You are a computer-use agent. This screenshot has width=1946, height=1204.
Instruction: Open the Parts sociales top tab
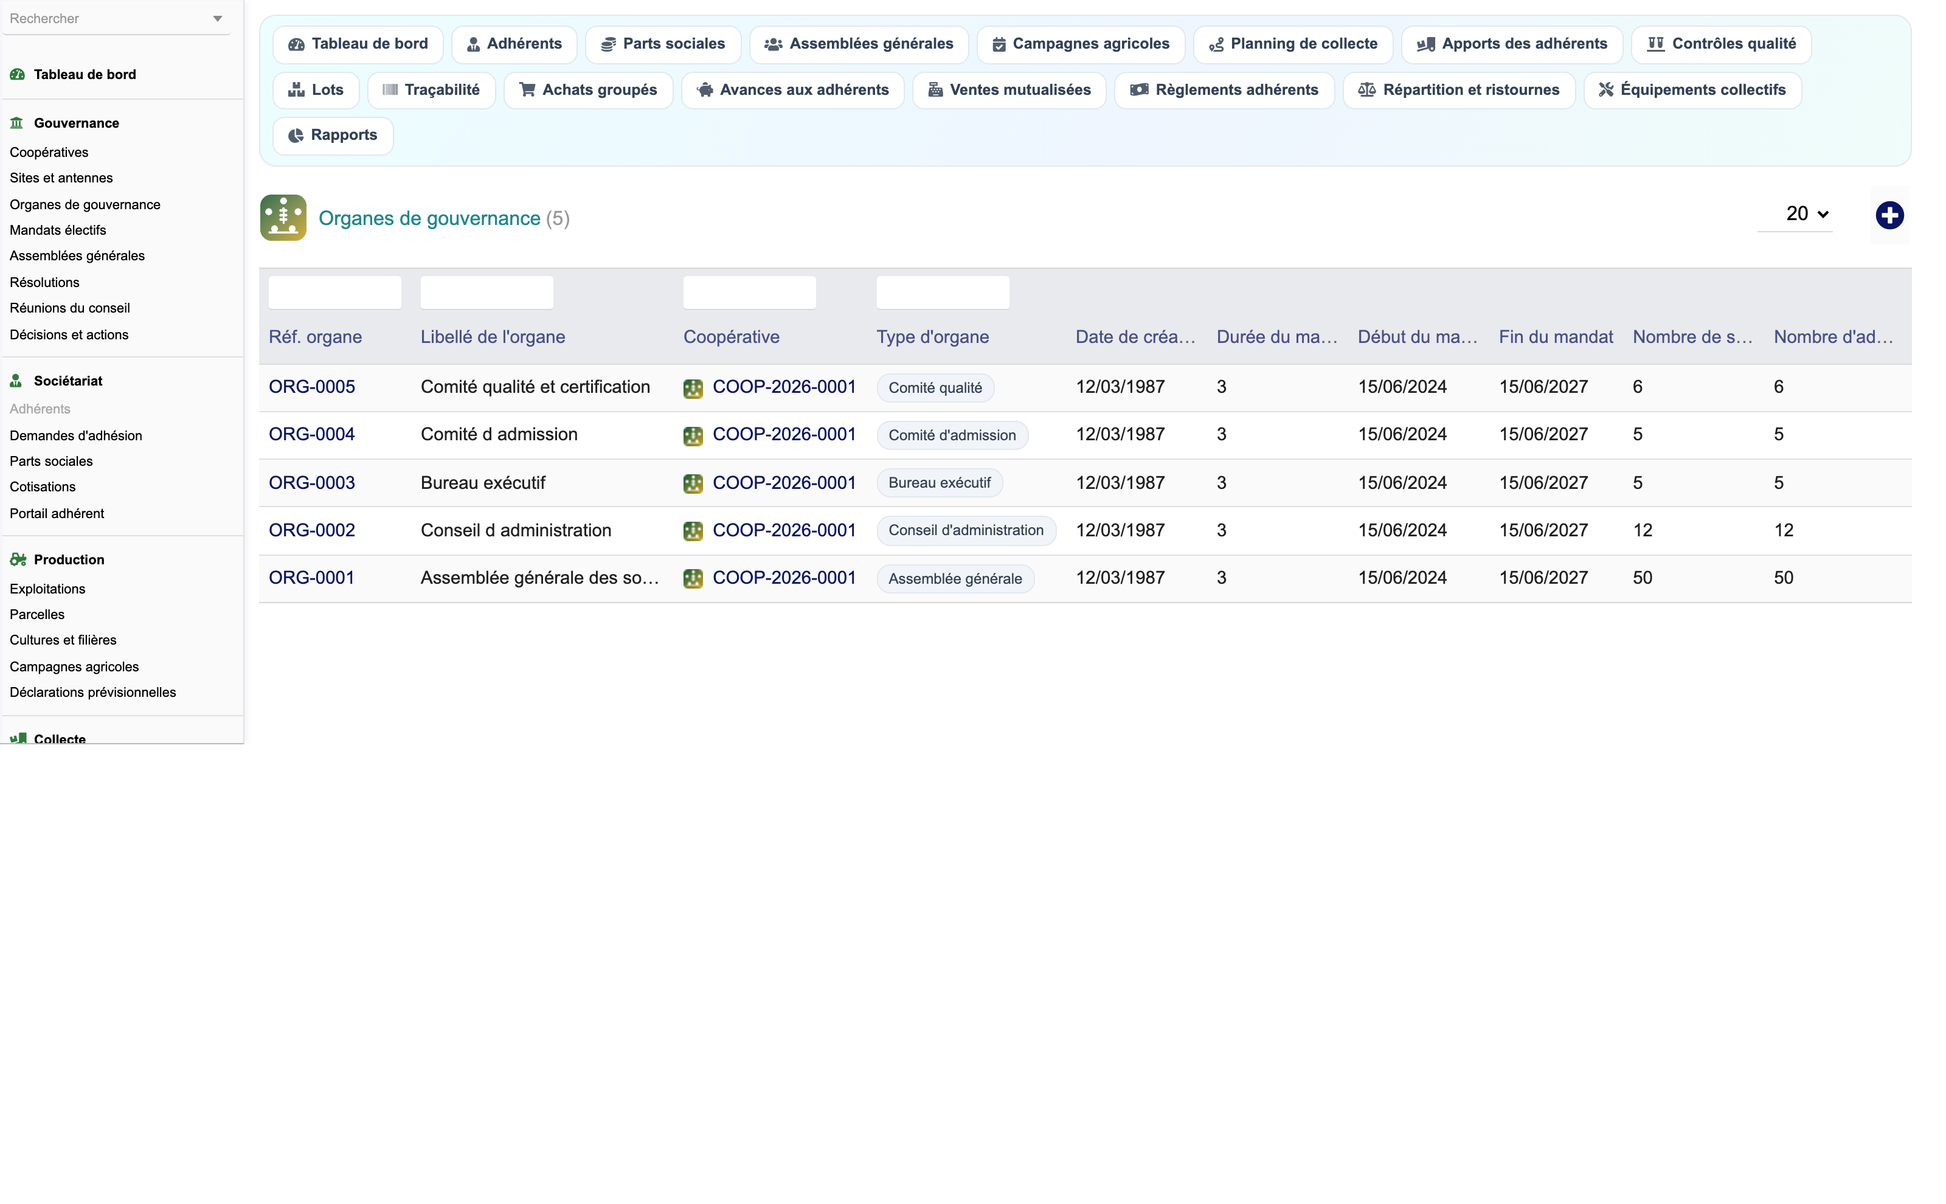click(x=663, y=44)
